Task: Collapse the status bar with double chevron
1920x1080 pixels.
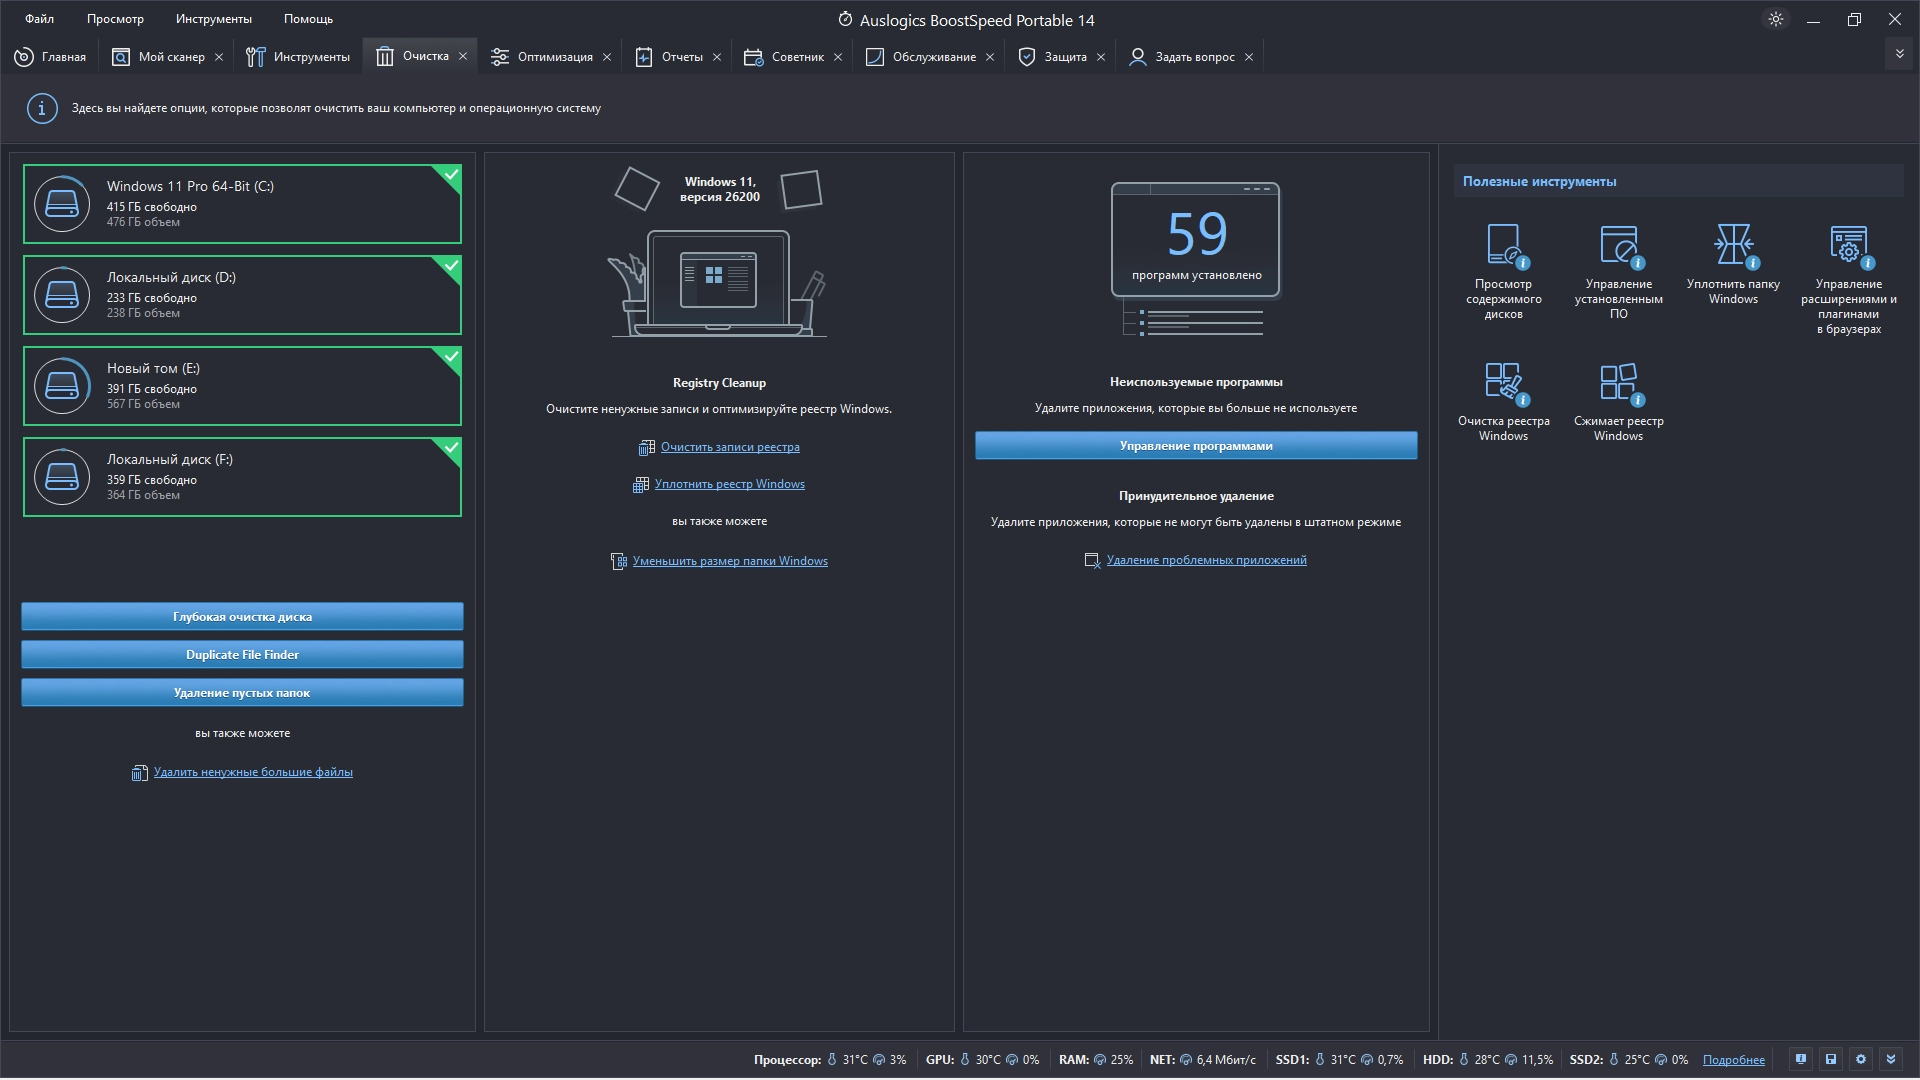Action: (x=1890, y=1059)
